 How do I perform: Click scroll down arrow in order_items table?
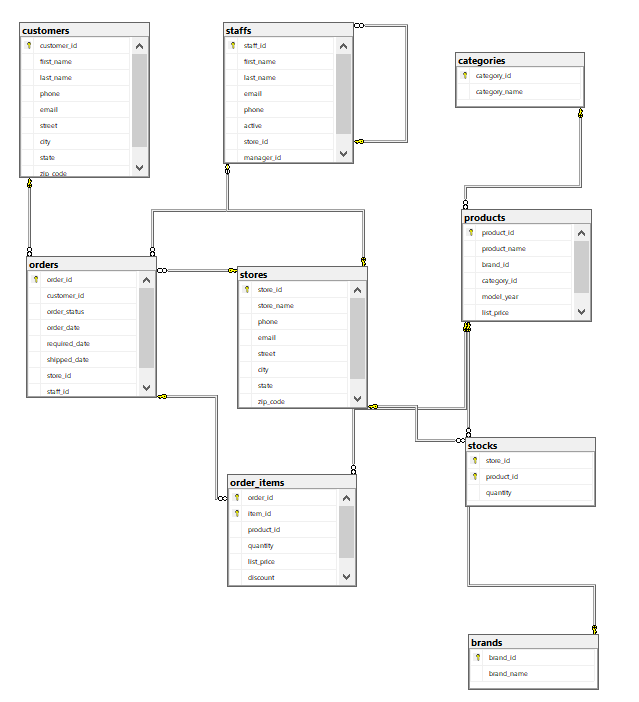(346, 576)
